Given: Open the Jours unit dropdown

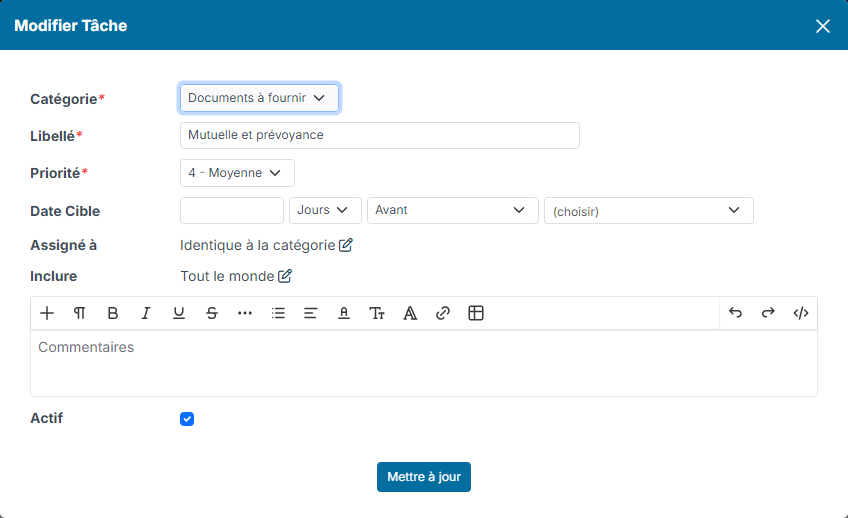Looking at the screenshot, I should [325, 210].
